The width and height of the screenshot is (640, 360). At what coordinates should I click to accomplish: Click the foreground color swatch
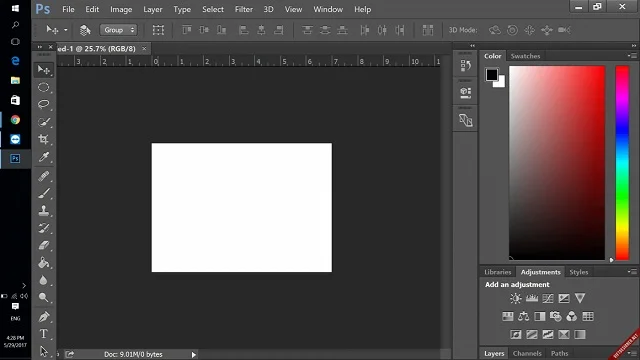491,75
